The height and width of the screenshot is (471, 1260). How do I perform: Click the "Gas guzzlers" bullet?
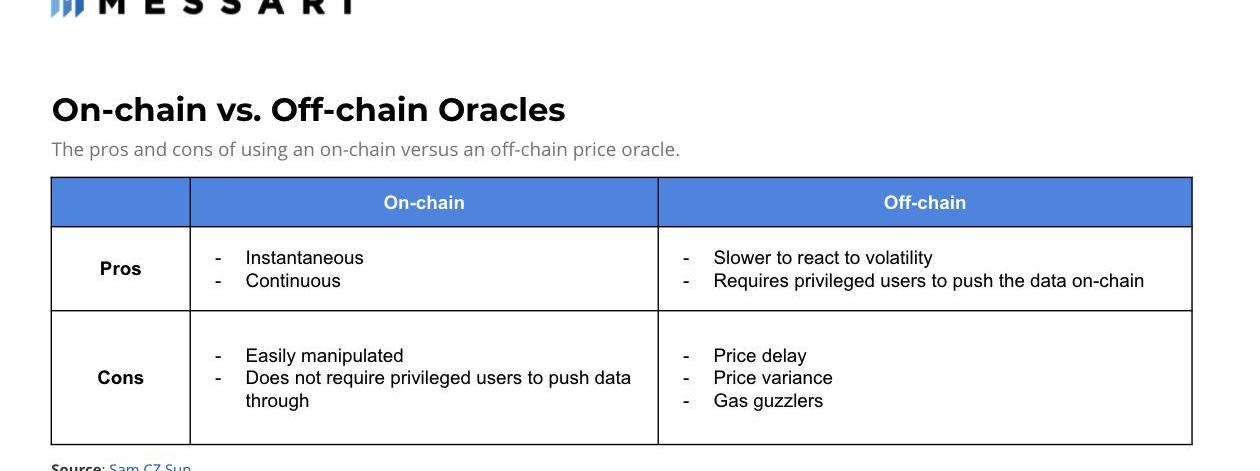(768, 401)
